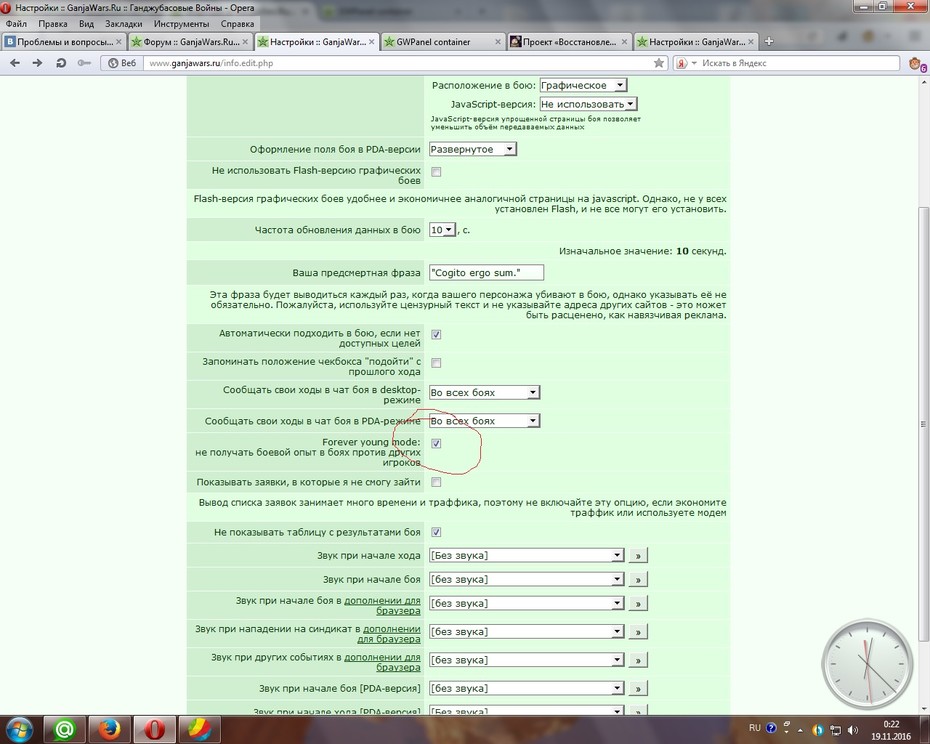Image resolution: width=930 pixels, height=744 pixels.
Task: Toggle 'Не использовать Flash-версию' checkbox
Action: click(x=436, y=172)
